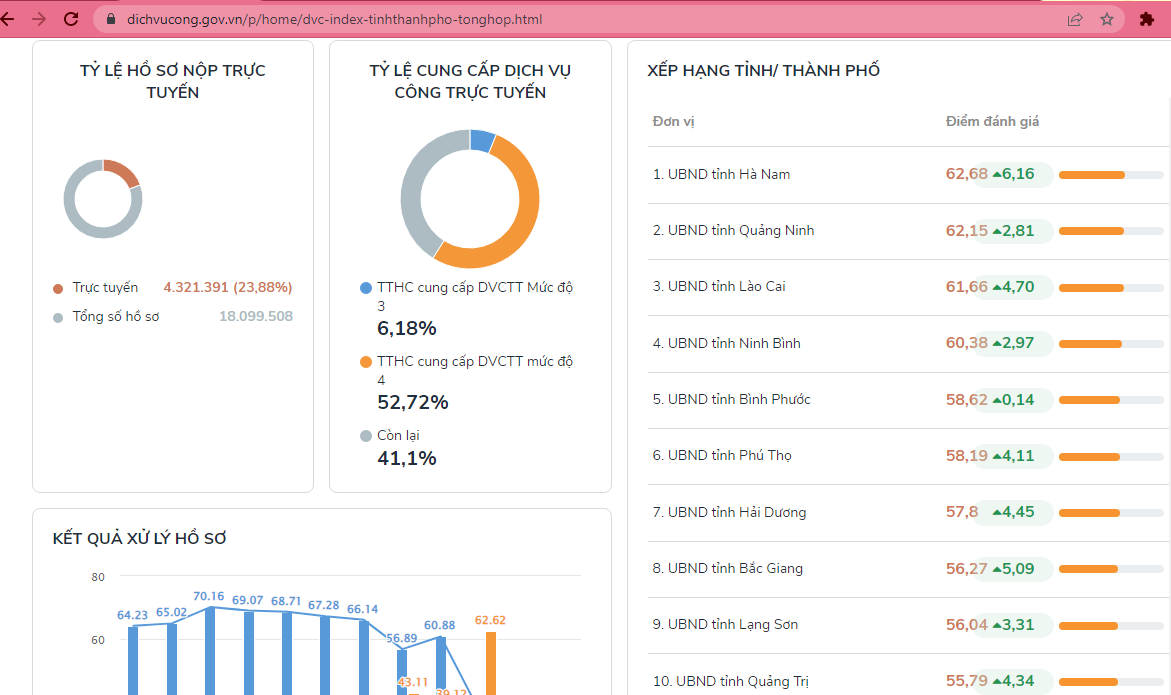Click the Phú Thọ orange score bar

(1090, 457)
